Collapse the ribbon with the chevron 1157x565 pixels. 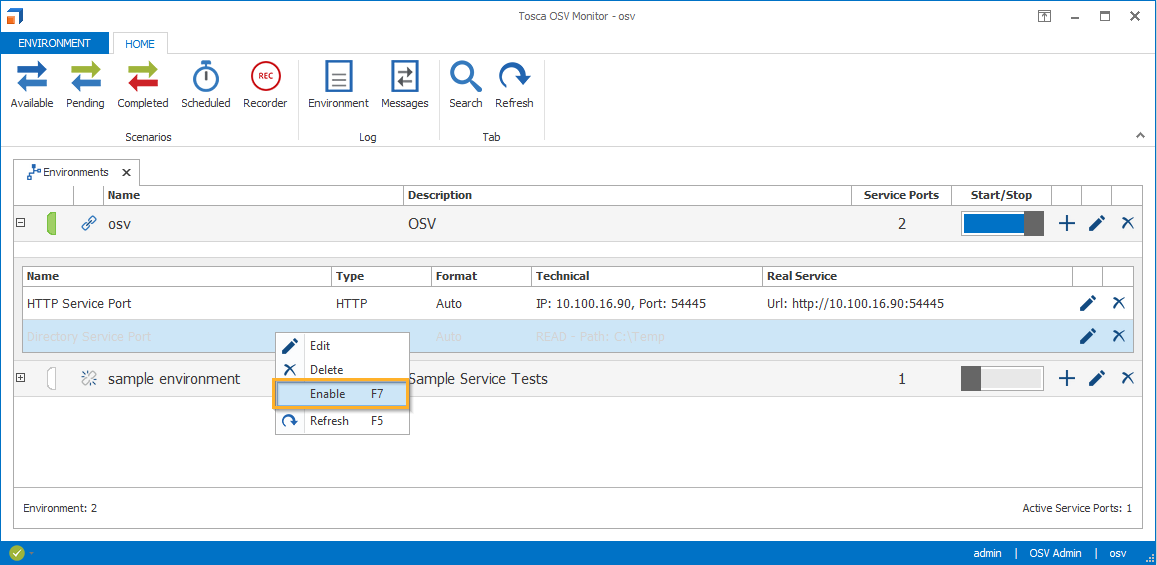pos(1140,135)
